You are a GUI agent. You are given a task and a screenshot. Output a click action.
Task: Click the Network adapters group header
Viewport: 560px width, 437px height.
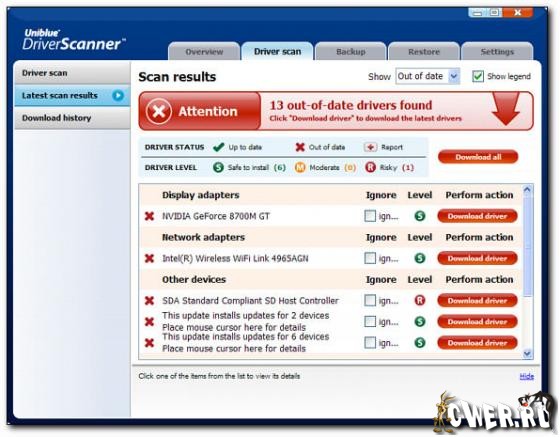click(203, 237)
